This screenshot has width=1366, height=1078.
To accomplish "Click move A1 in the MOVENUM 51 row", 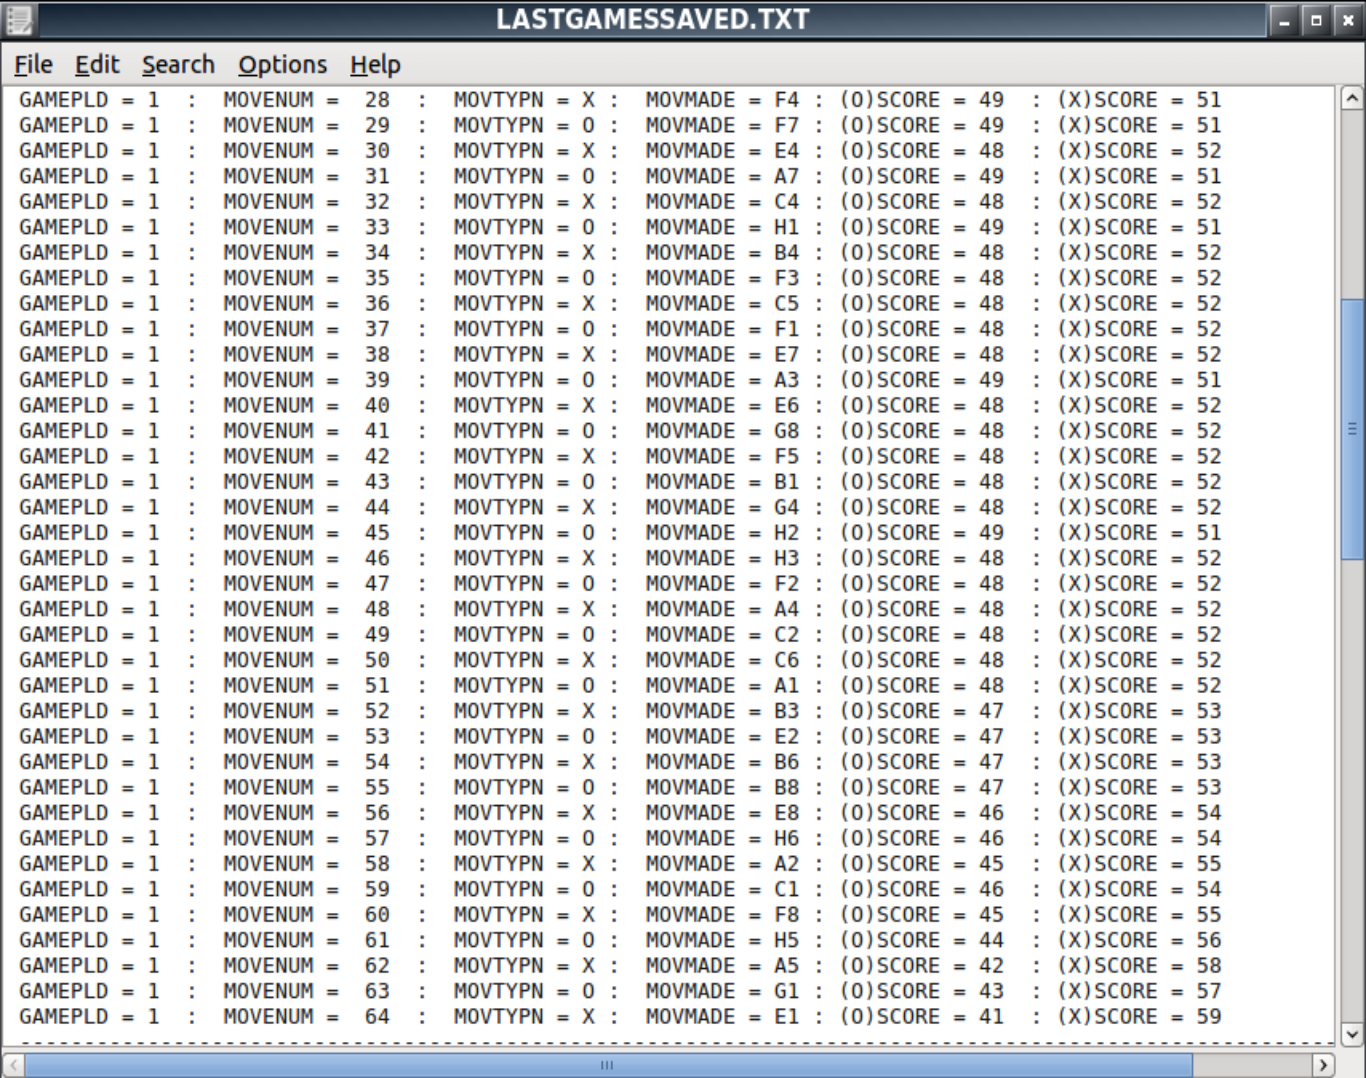I will (787, 686).
